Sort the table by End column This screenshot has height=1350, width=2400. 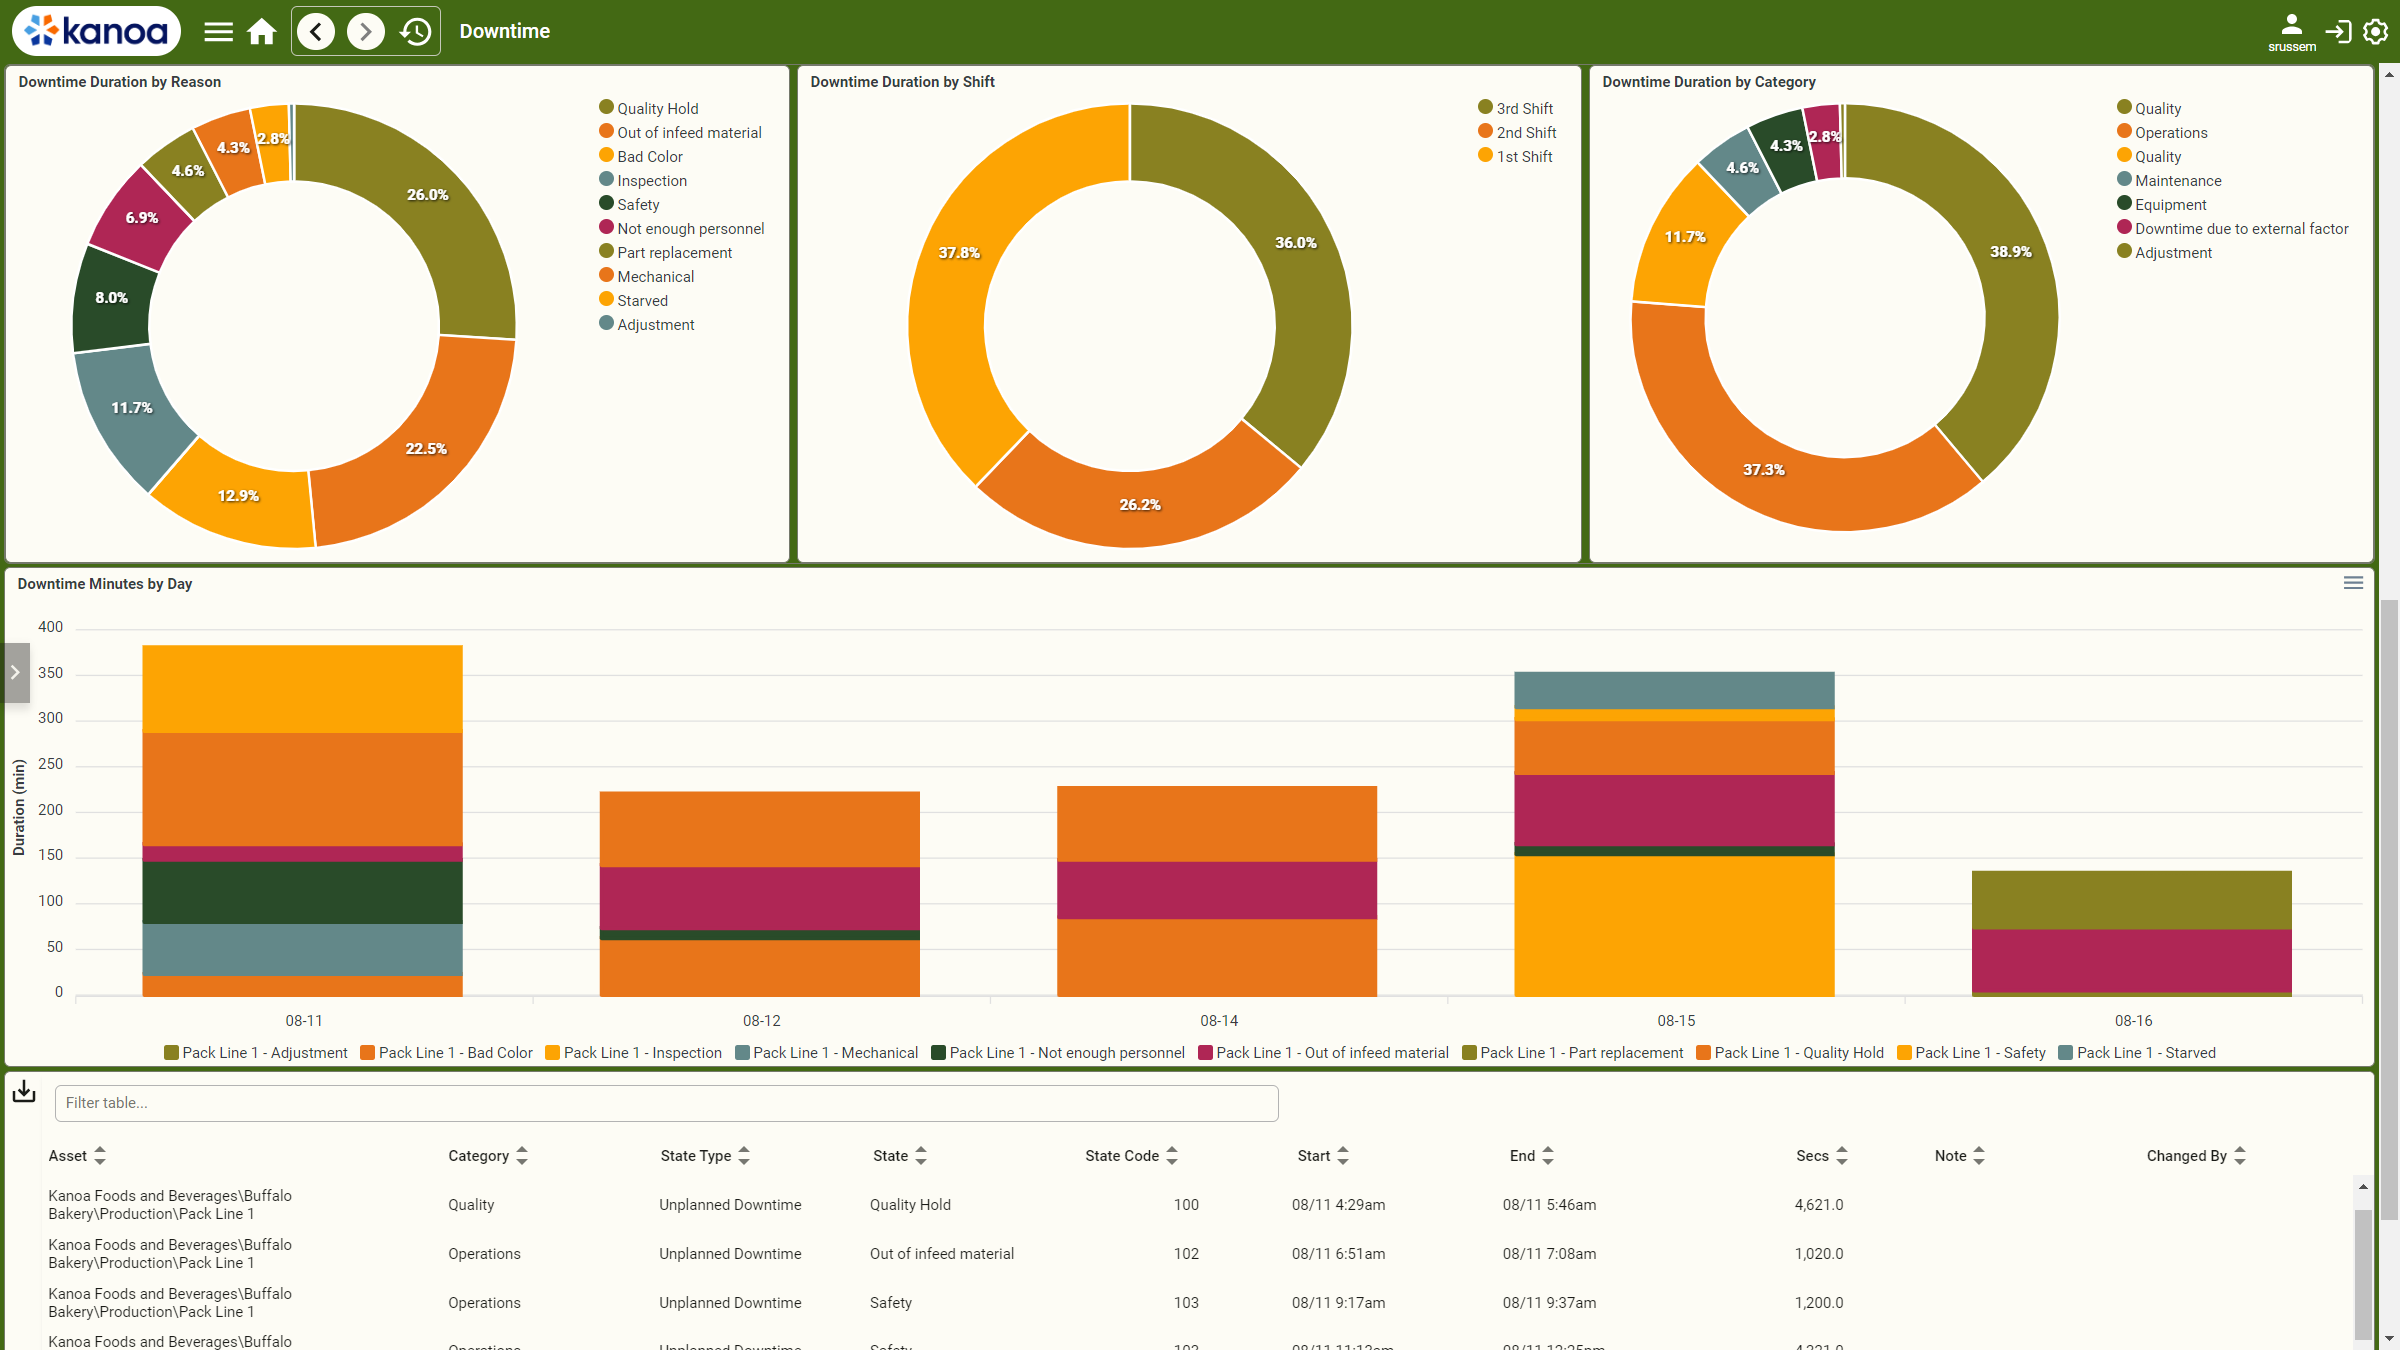1532,1156
